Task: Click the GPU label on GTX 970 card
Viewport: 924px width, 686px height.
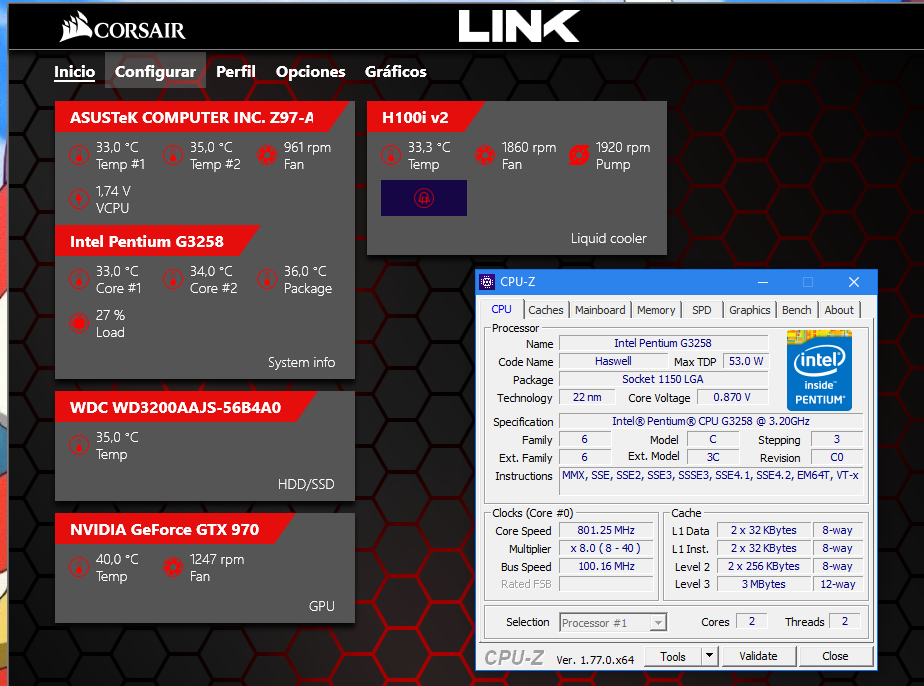Action: 322,606
